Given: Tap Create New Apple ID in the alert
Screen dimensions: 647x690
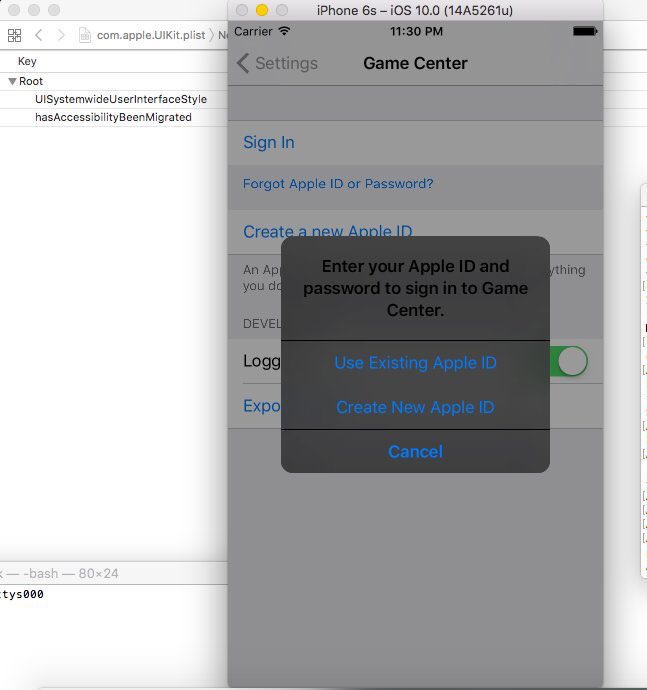Looking at the screenshot, I should [415, 407].
